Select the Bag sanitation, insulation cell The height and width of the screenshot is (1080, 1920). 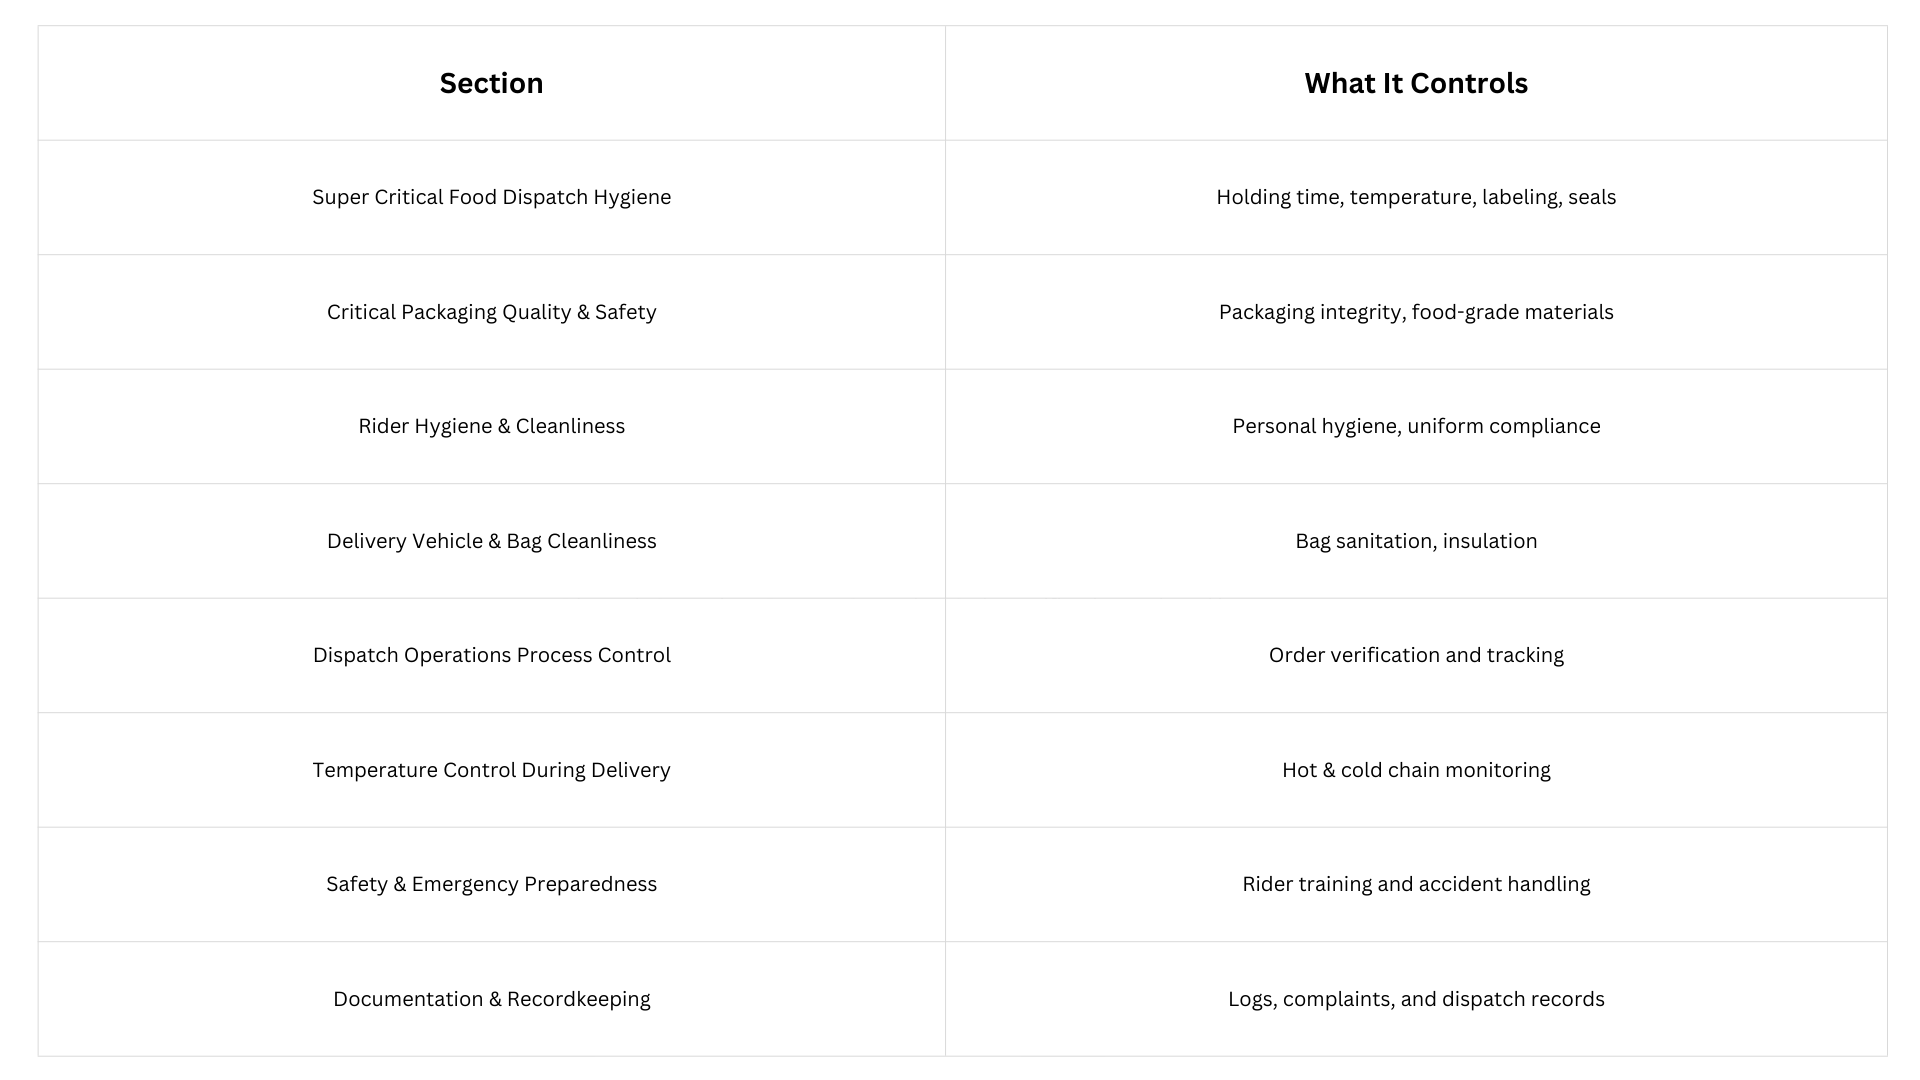(1415, 541)
